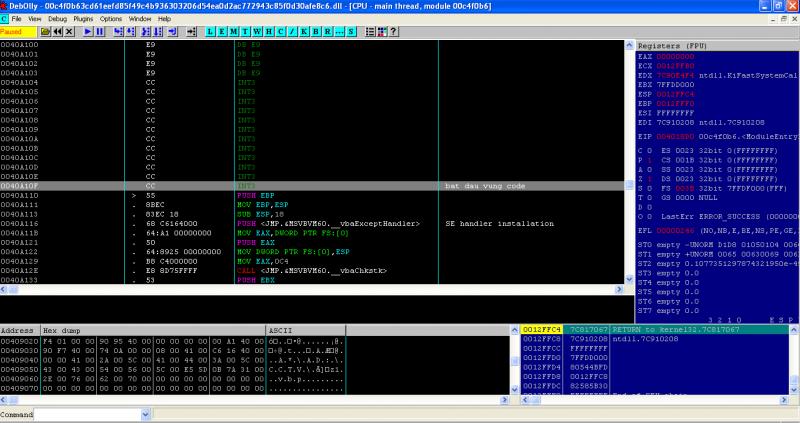800x423 pixels.
Task: Select EIP register row
Action: pyautogui.click(x=718, y=137)
